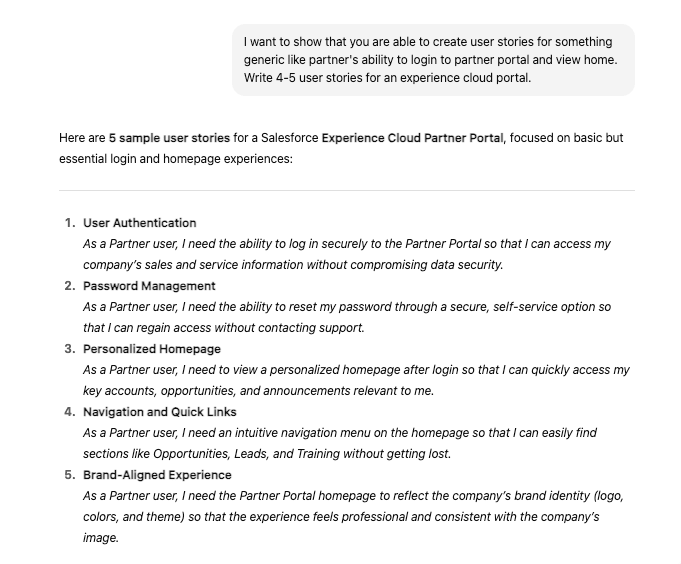Click the bold '5 sample user stories' text
Image resolution: width=681 pixels, height=564 pixels.
coord(169,138)
